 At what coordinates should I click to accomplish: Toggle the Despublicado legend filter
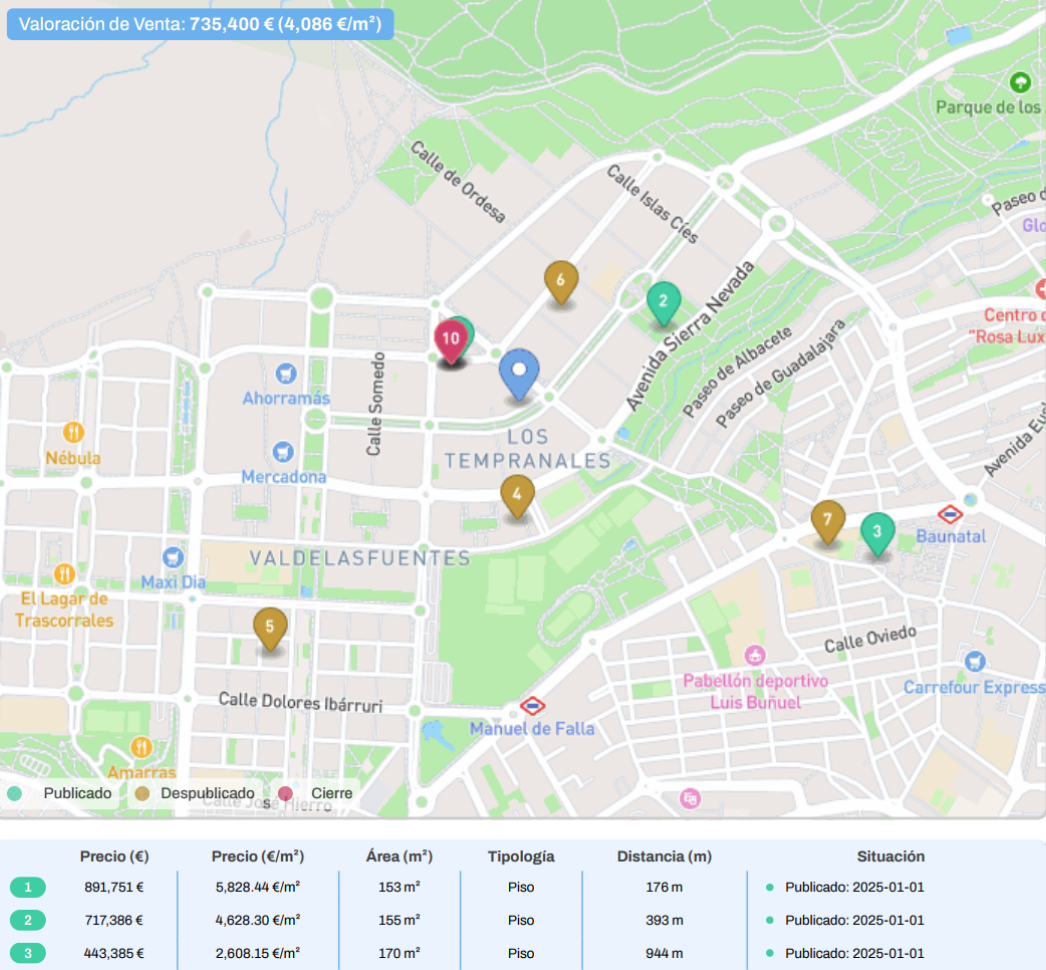tap(193, 793)
